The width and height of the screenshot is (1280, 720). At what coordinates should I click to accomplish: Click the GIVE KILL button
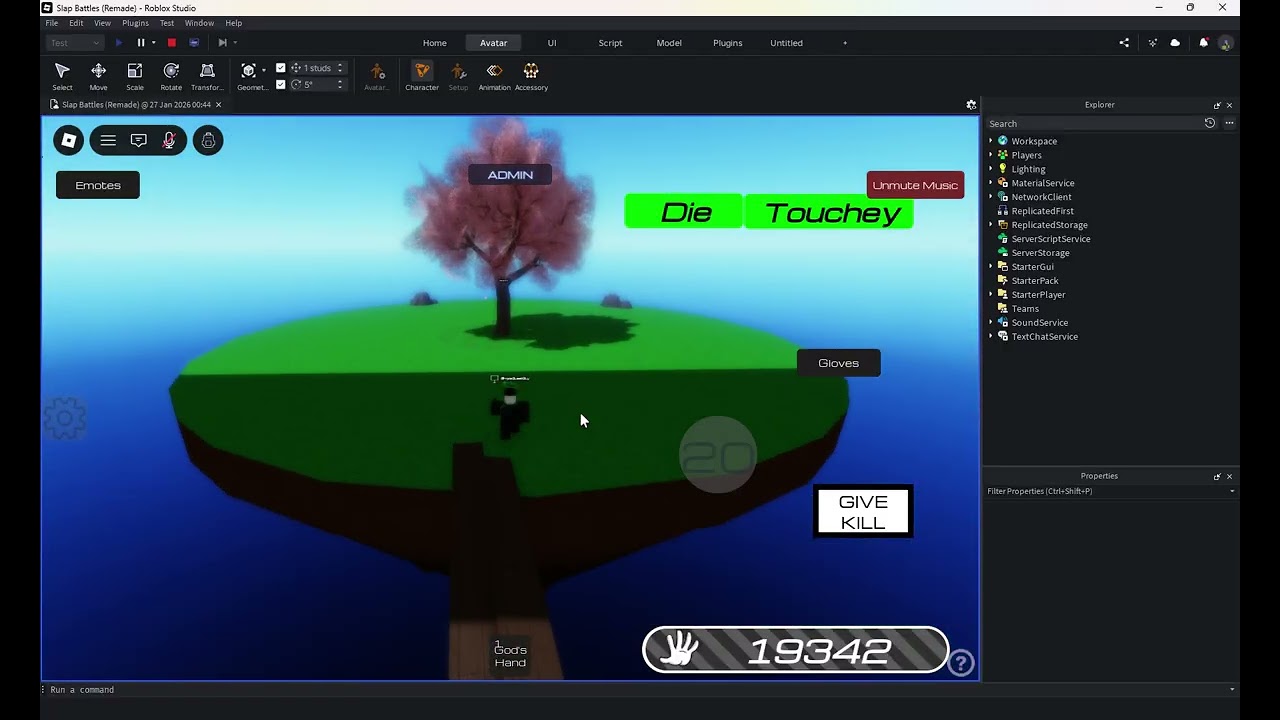tap(863, 512)
